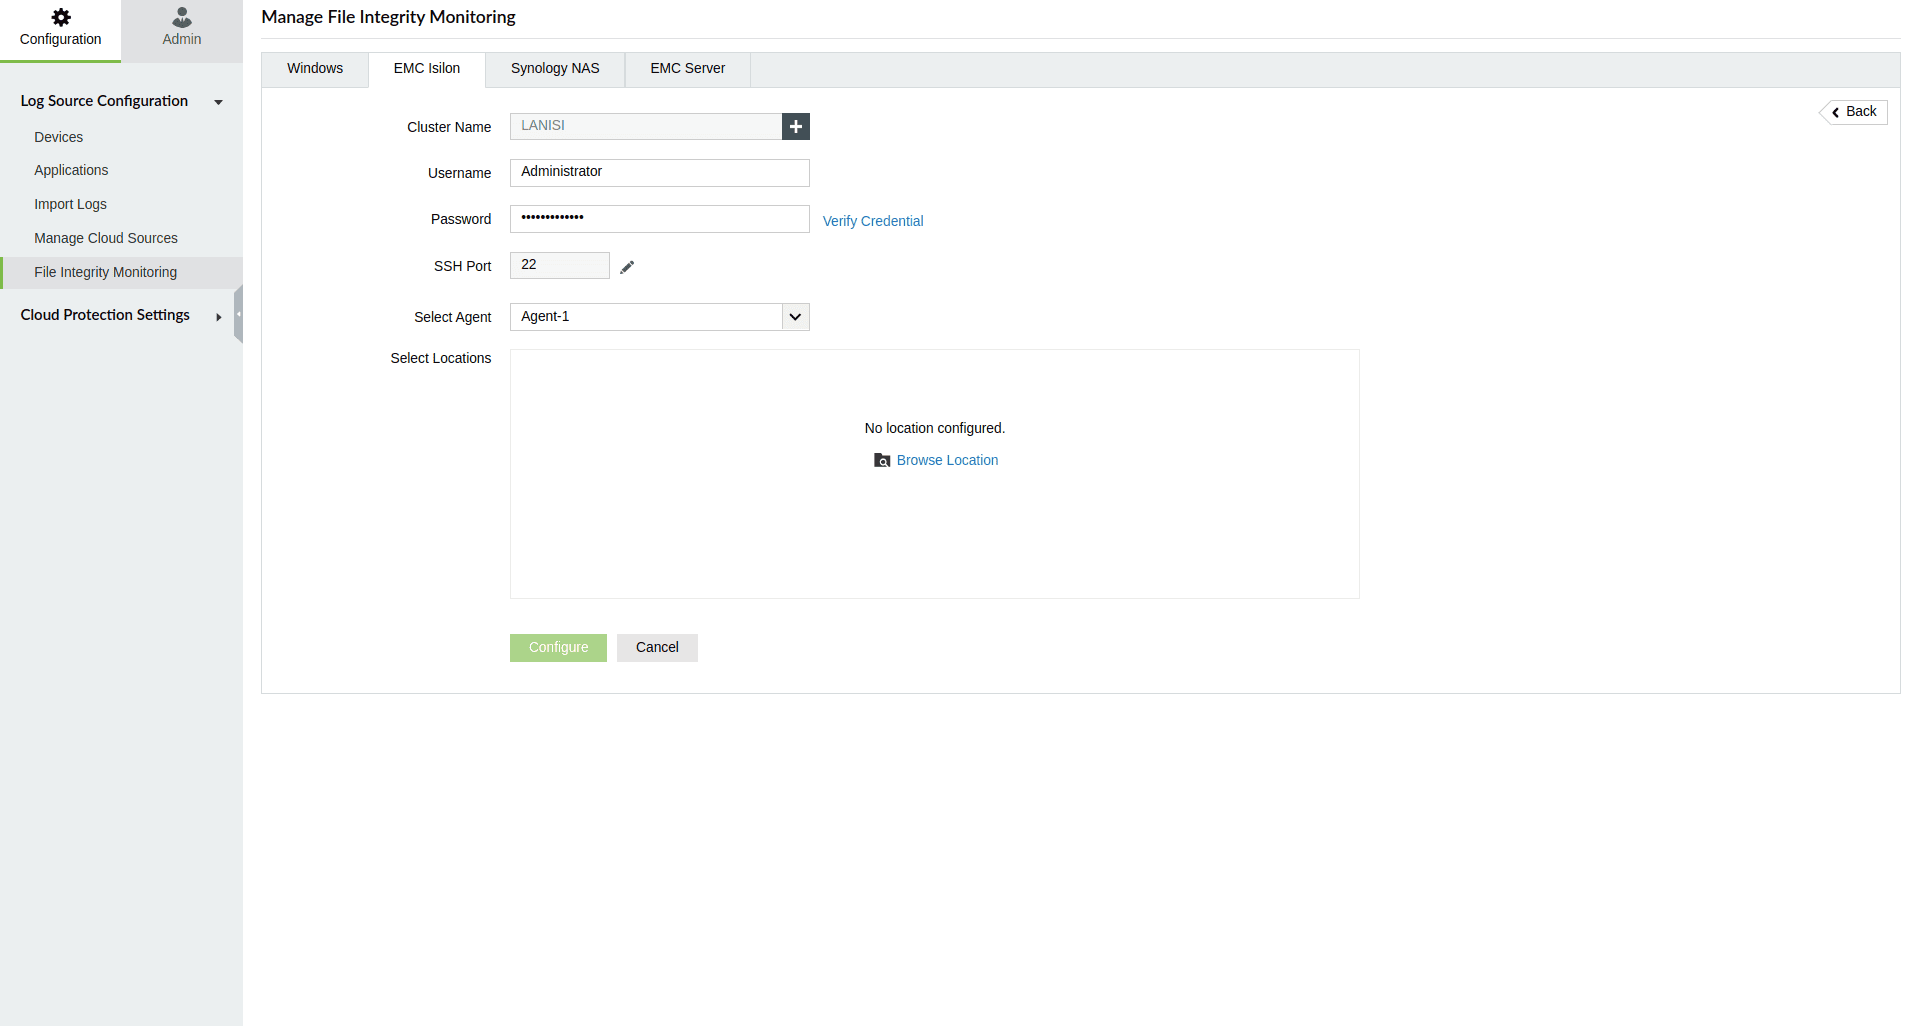
Task: Click the plus icon beside Cluster Name
Action: coord(795,126)
